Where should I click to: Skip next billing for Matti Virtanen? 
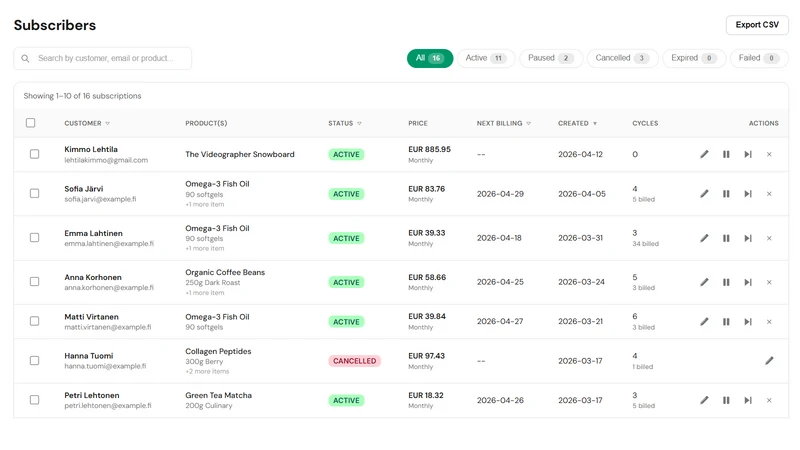click(748, 321)
